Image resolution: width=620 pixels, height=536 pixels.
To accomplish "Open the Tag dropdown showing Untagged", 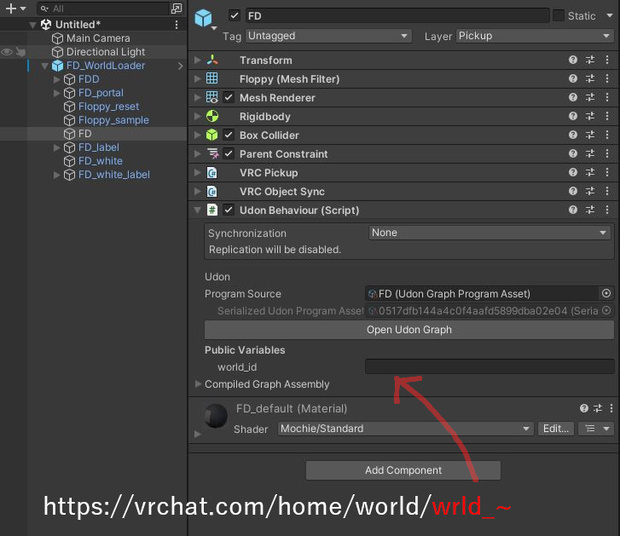I will point(329,36).
